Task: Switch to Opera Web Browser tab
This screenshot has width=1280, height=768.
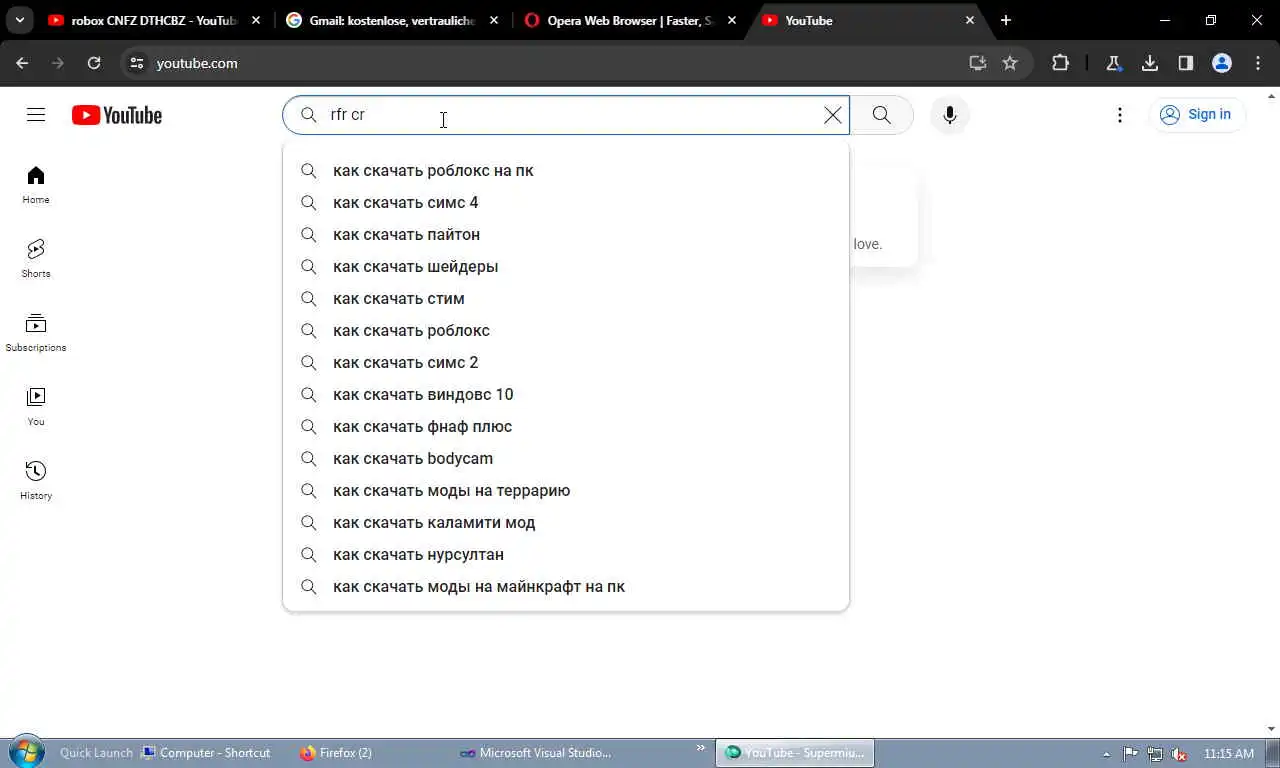Action: pyautogui.click(x=632, y=20)
